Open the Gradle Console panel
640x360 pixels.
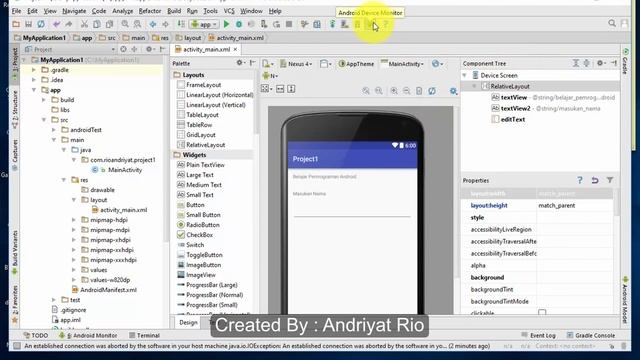click(591, 335)
